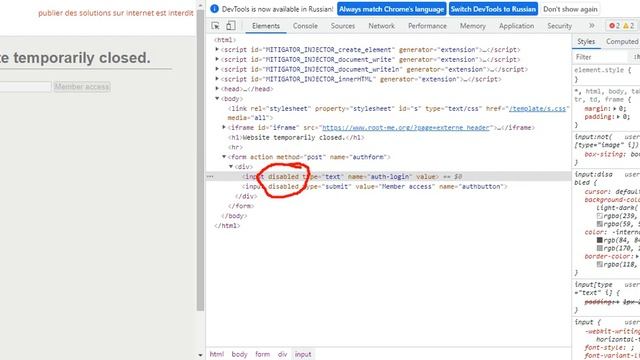Open the Security tab
This screenshot has height=360, width=640.
(x=559, y=26)
